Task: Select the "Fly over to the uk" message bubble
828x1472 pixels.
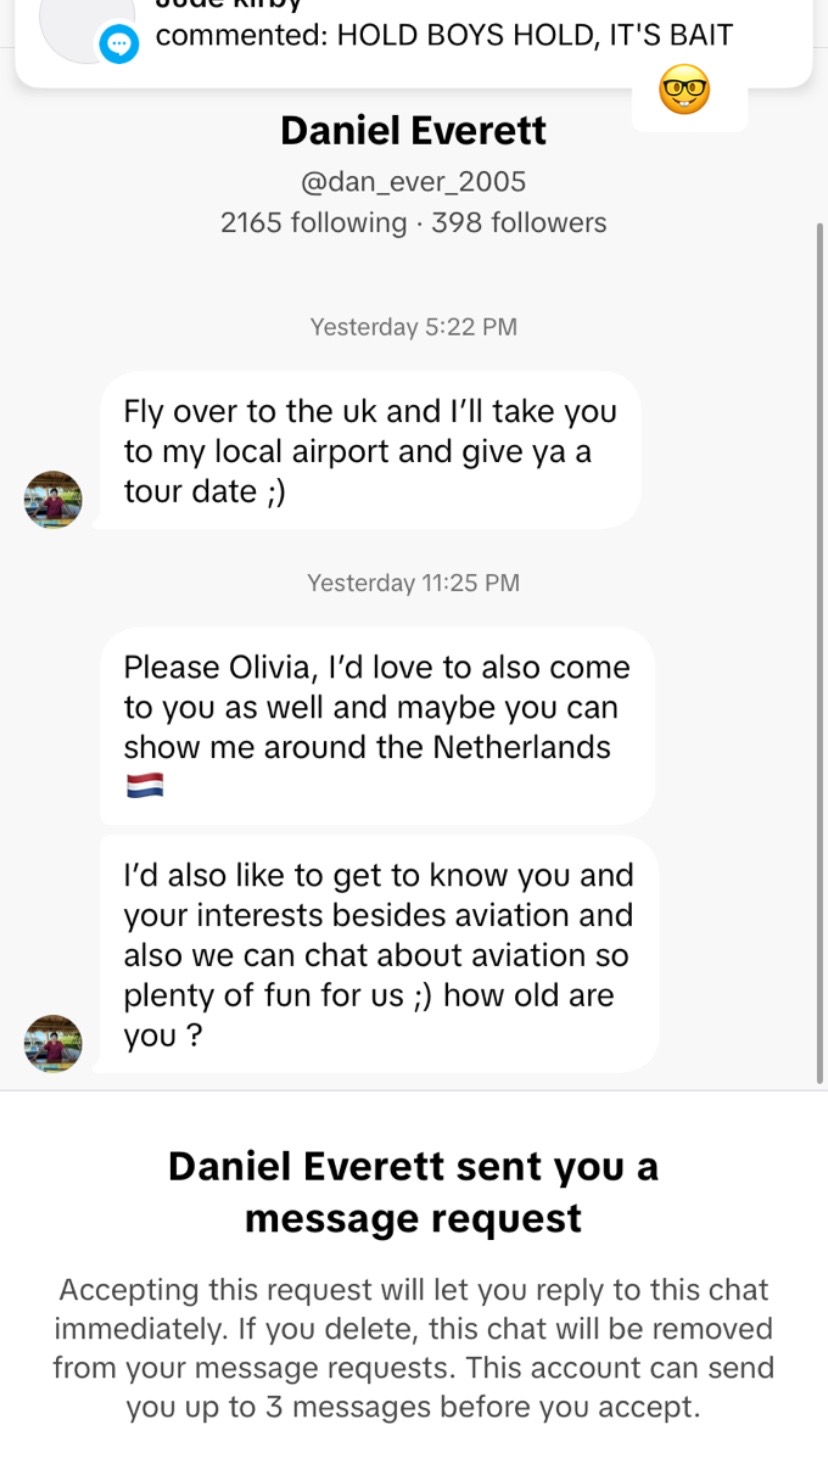Action: point(370,451)
